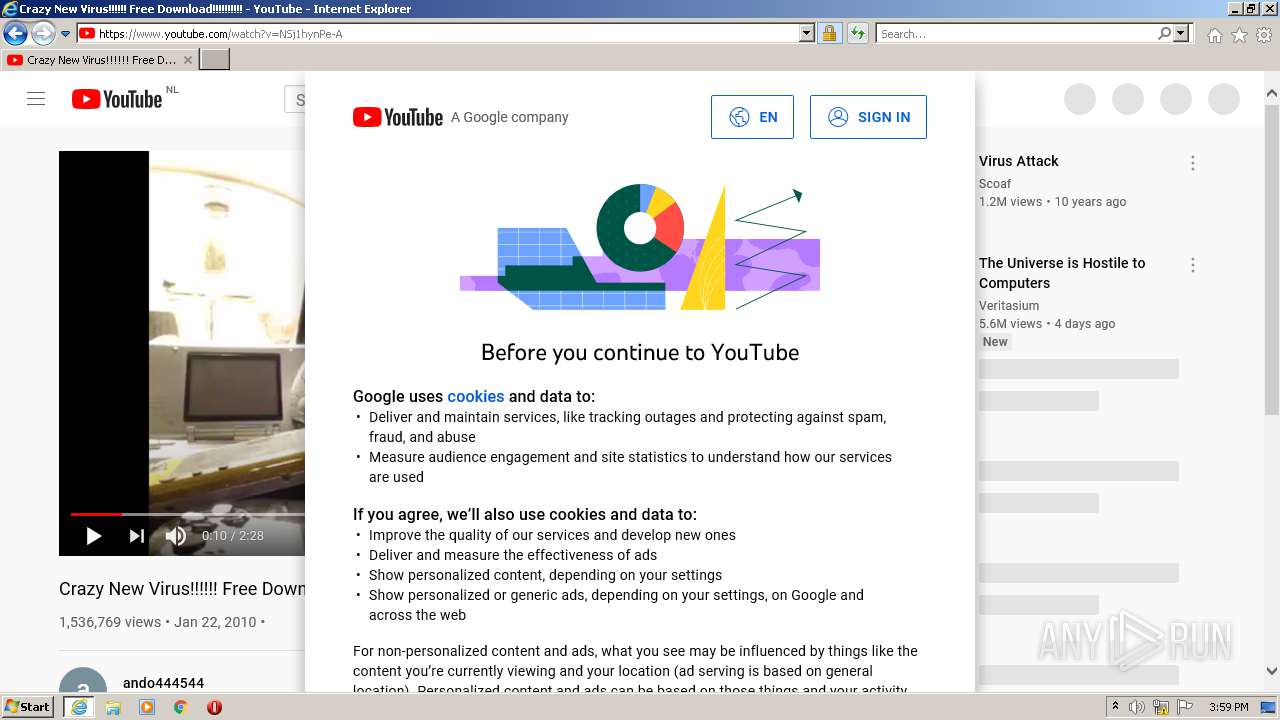Click the system tray volume icon
The width and height of the screenshot is (1280, 720).
click(1137, 707)
